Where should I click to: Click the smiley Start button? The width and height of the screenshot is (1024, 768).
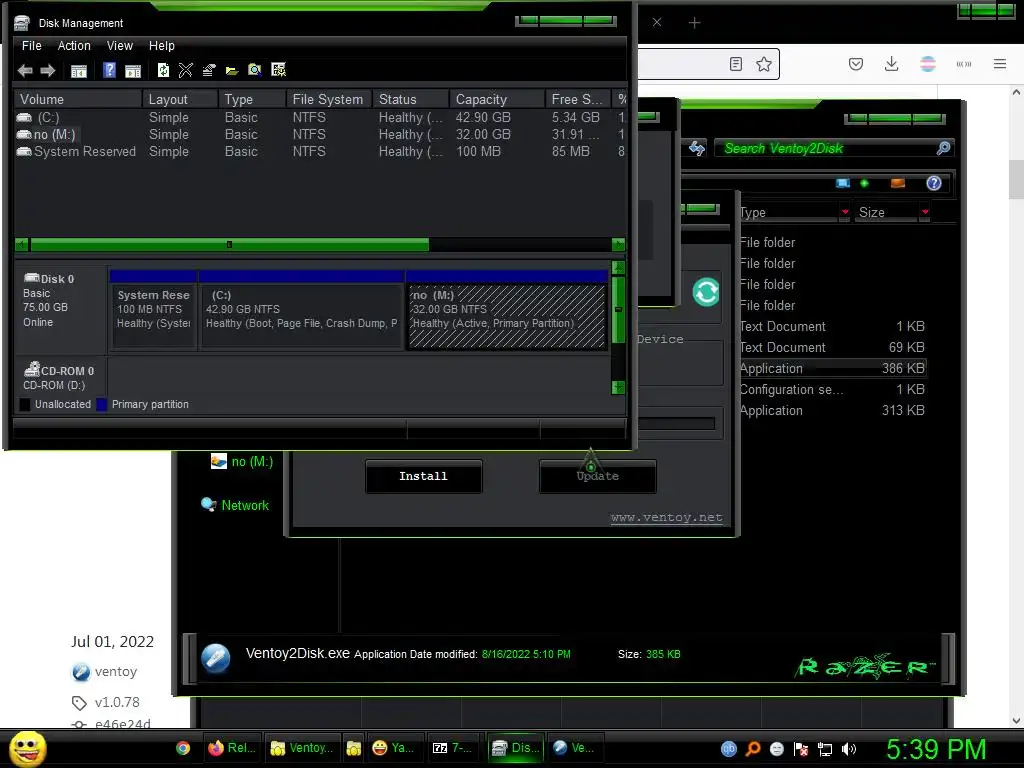point(27,748)
